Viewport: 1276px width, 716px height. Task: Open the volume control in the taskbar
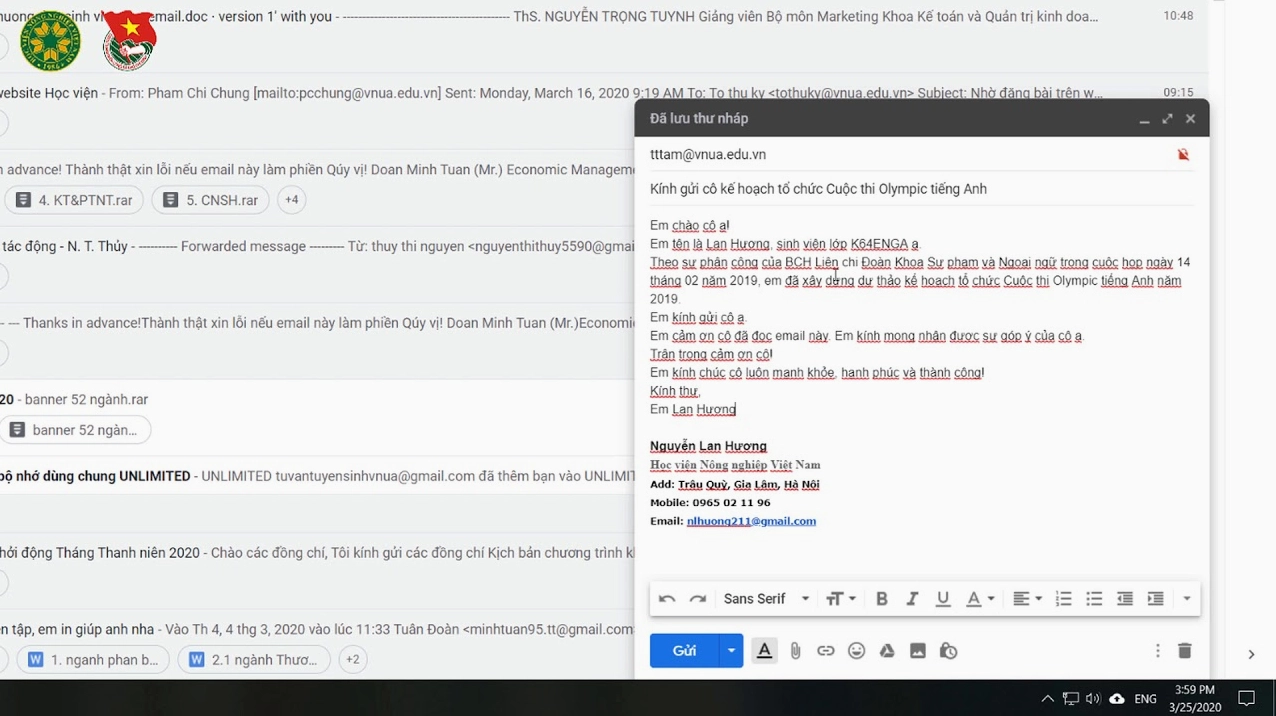1093,699
